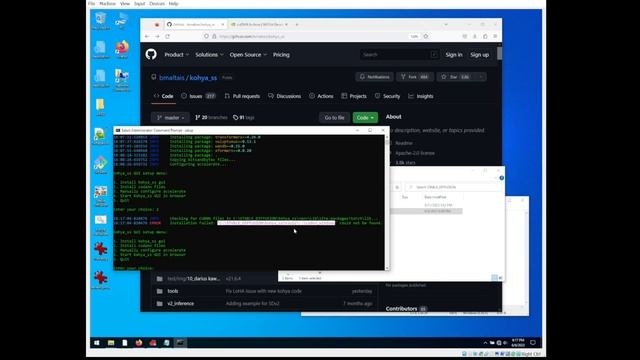
Task: Open the kohya_ss repository link
Action: 203,78
